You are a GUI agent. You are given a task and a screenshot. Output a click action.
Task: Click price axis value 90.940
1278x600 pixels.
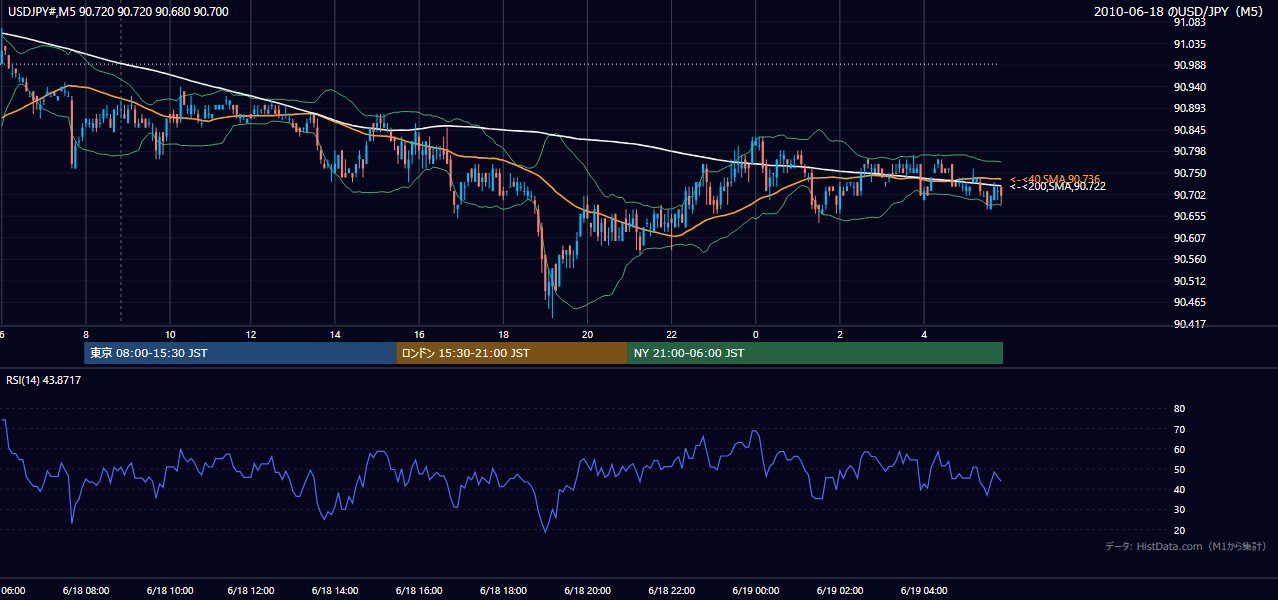tap(1190, 87)
